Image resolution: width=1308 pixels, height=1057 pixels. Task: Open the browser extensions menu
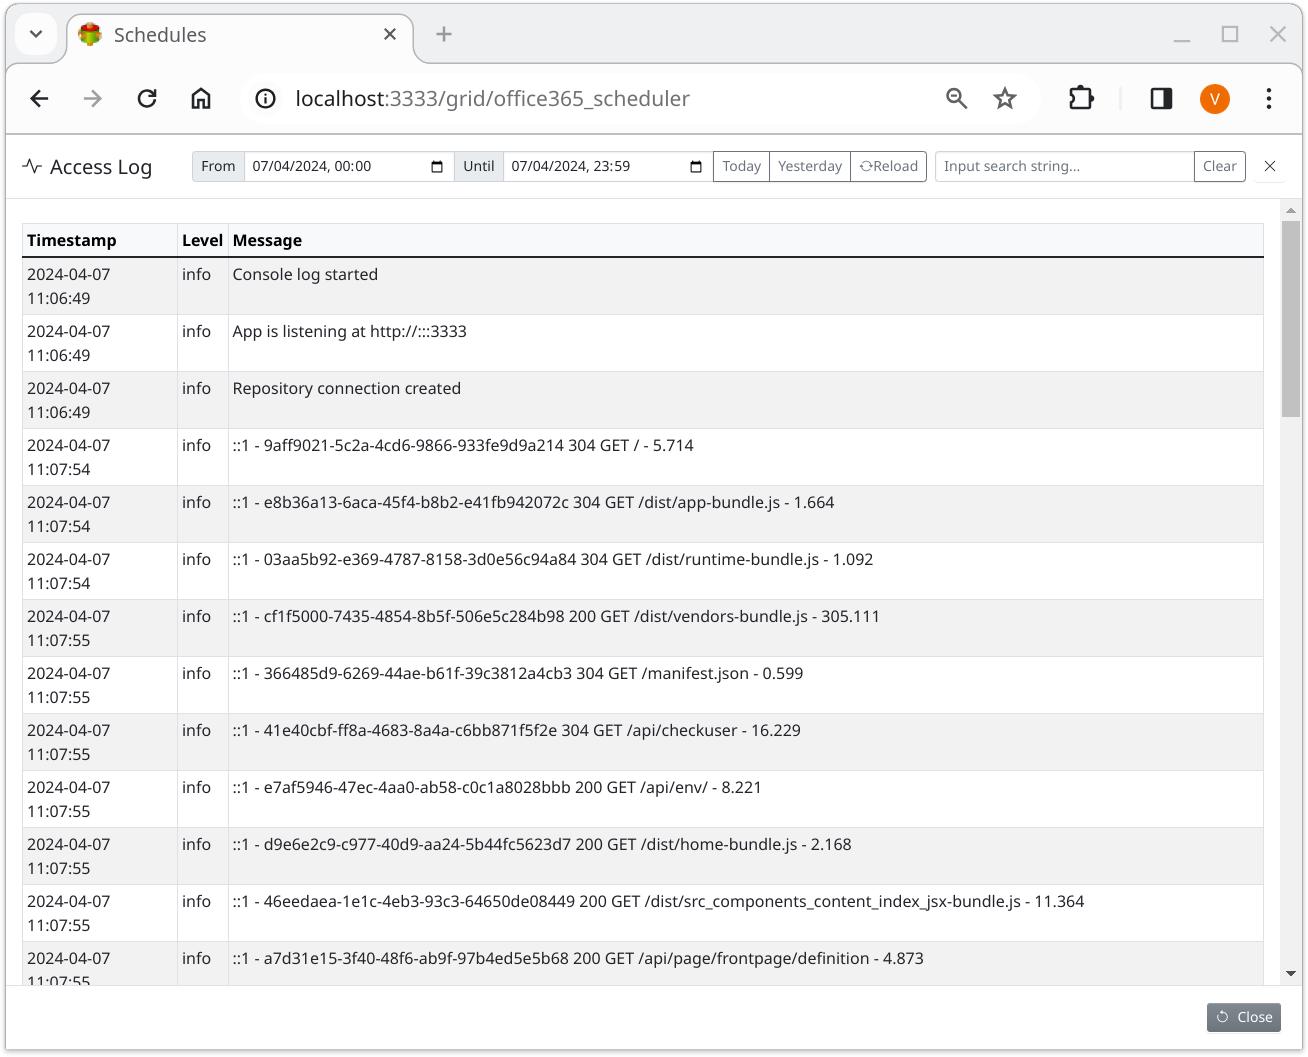pos(1081,98)
